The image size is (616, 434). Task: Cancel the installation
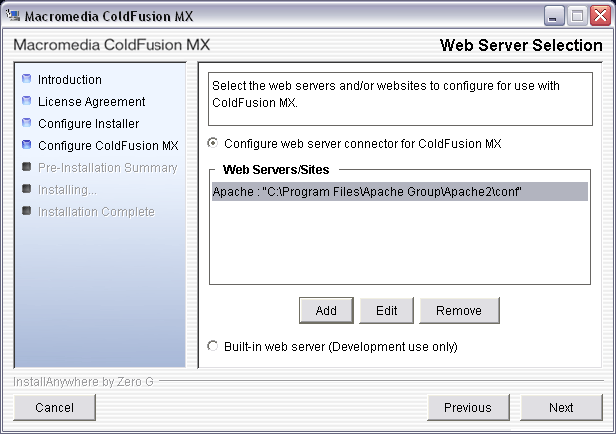coord(55,407)
